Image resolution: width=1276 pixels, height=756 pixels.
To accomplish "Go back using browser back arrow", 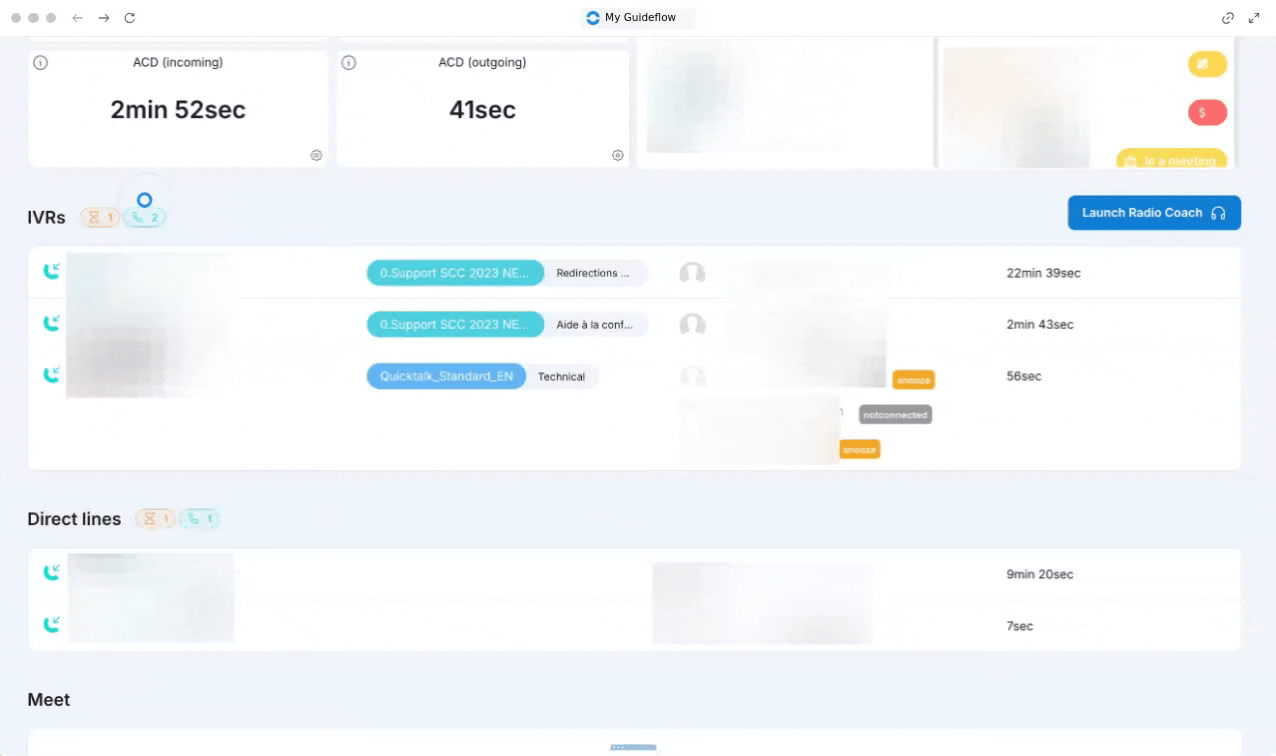I will click(x=78, y=18).
